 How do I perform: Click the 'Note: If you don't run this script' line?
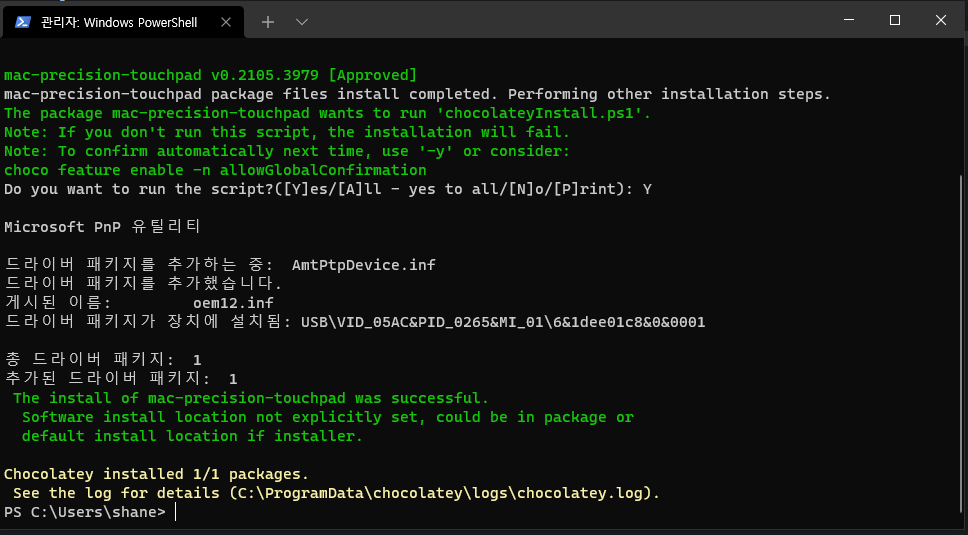pos(286,133)
